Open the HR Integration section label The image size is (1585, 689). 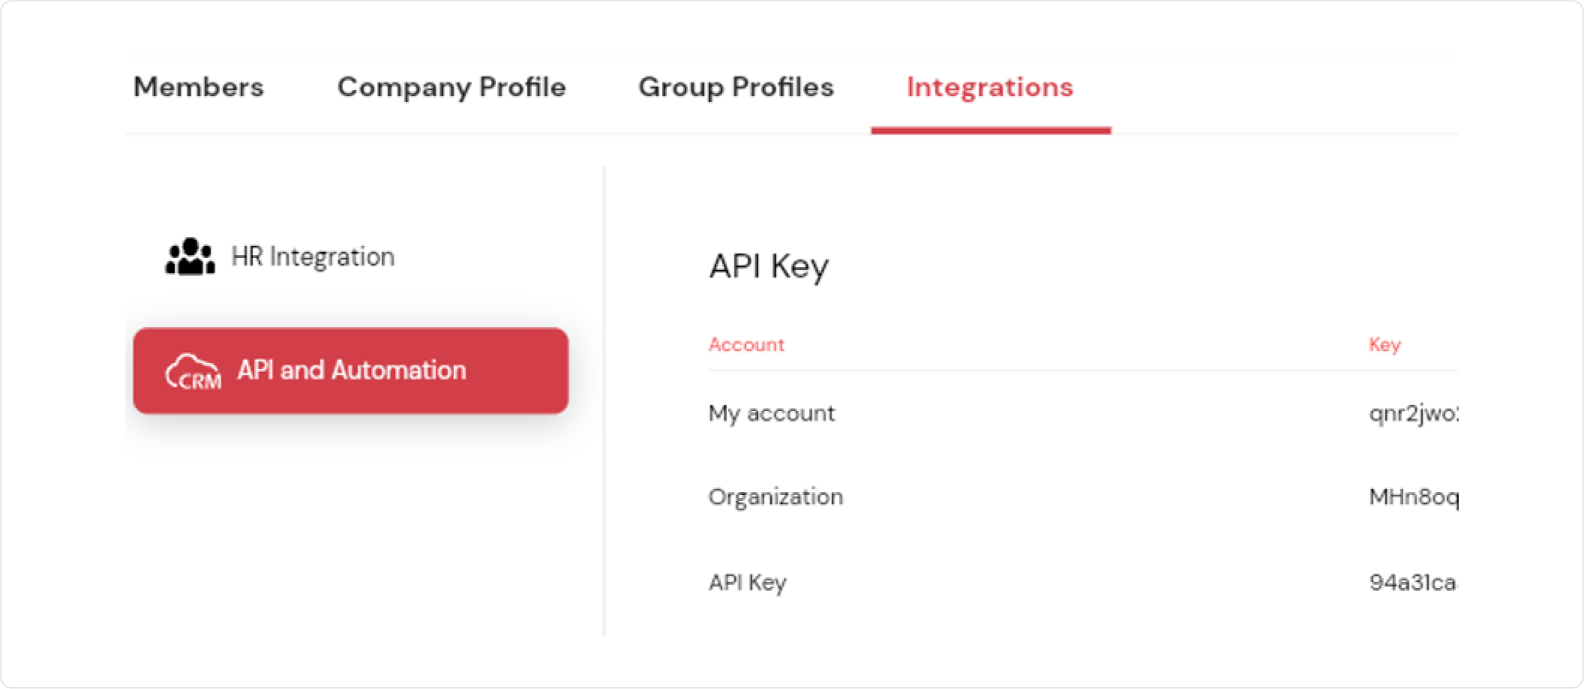tap(313, 257)
